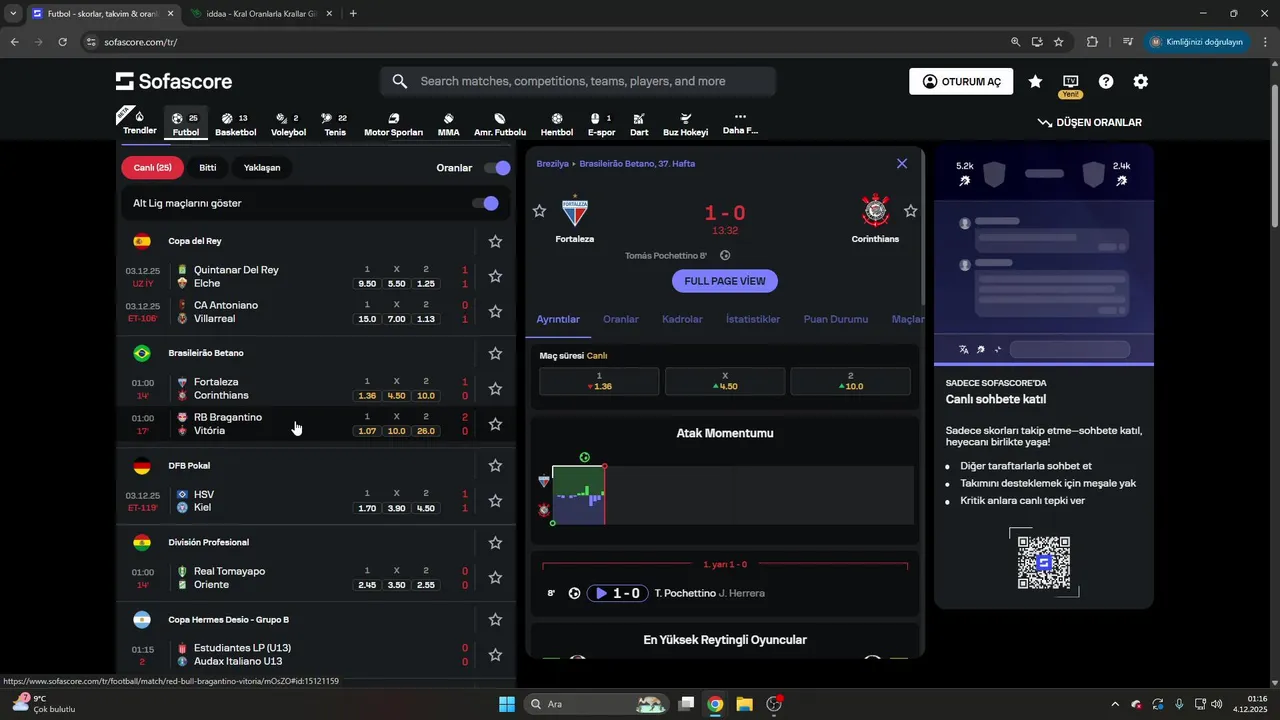
Task: Reload the browser page
Action: [x=62, y=42]
